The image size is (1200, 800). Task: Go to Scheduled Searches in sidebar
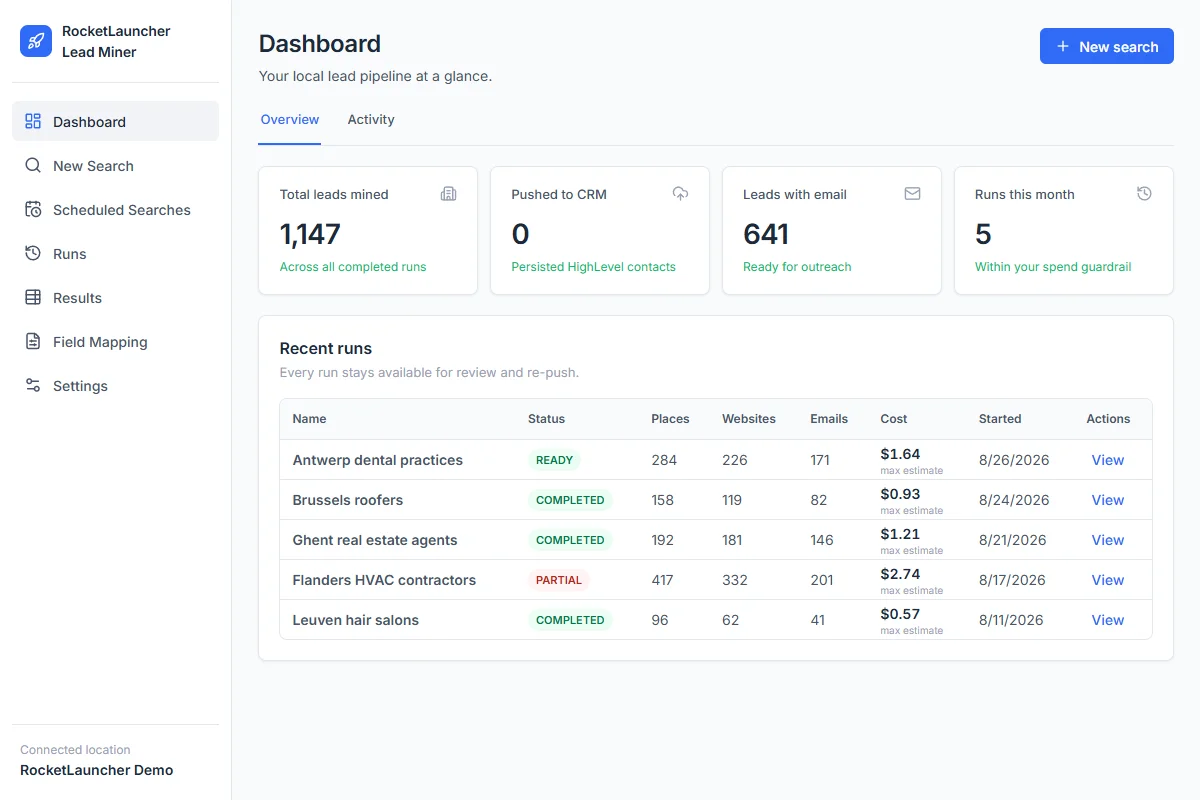pyautogui.click(x=115, y=209)
